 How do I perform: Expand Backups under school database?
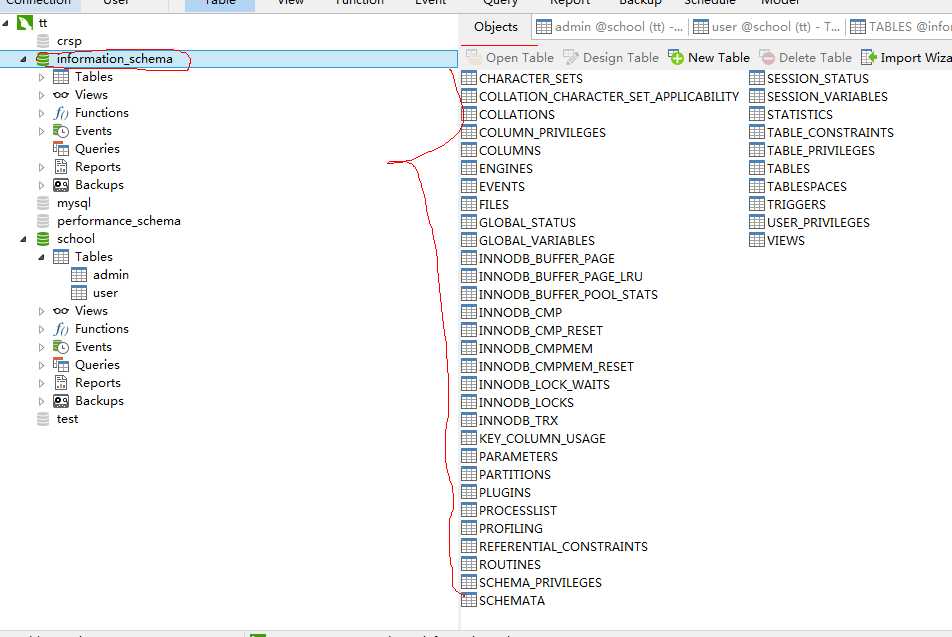point(41,401)
